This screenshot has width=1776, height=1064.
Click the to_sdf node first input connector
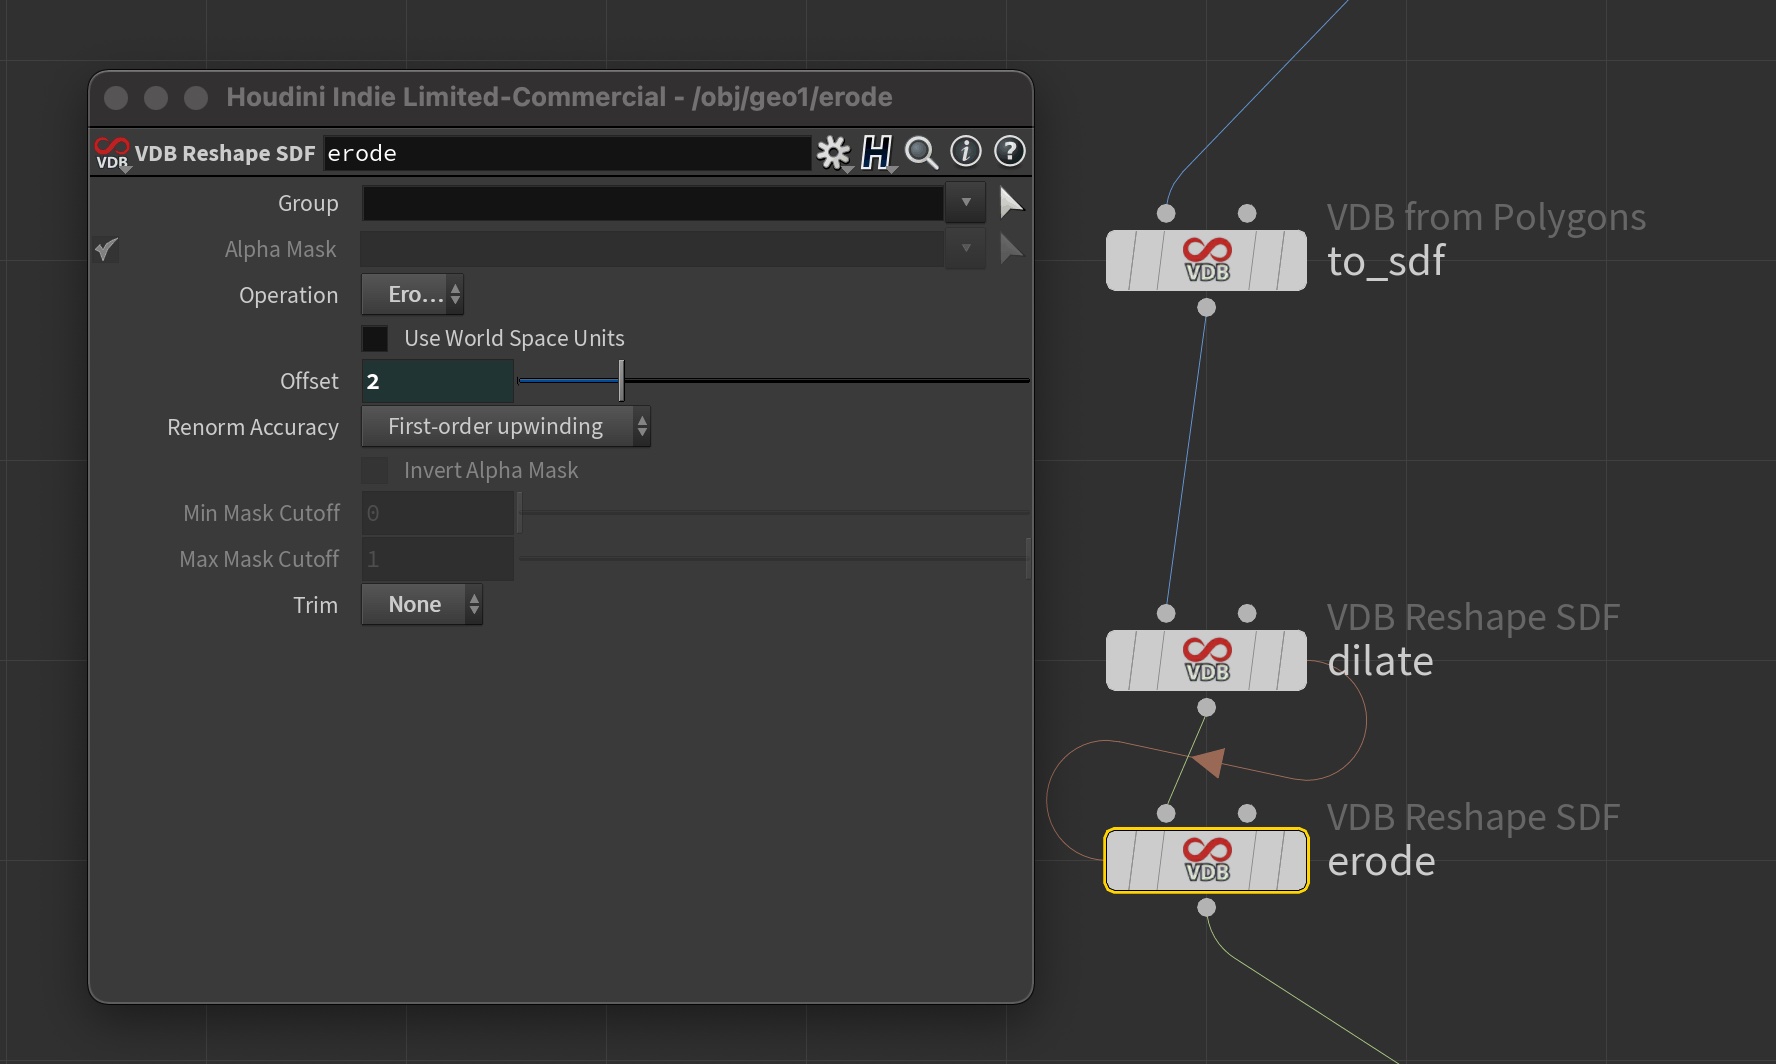click(x=1166, y=213)
